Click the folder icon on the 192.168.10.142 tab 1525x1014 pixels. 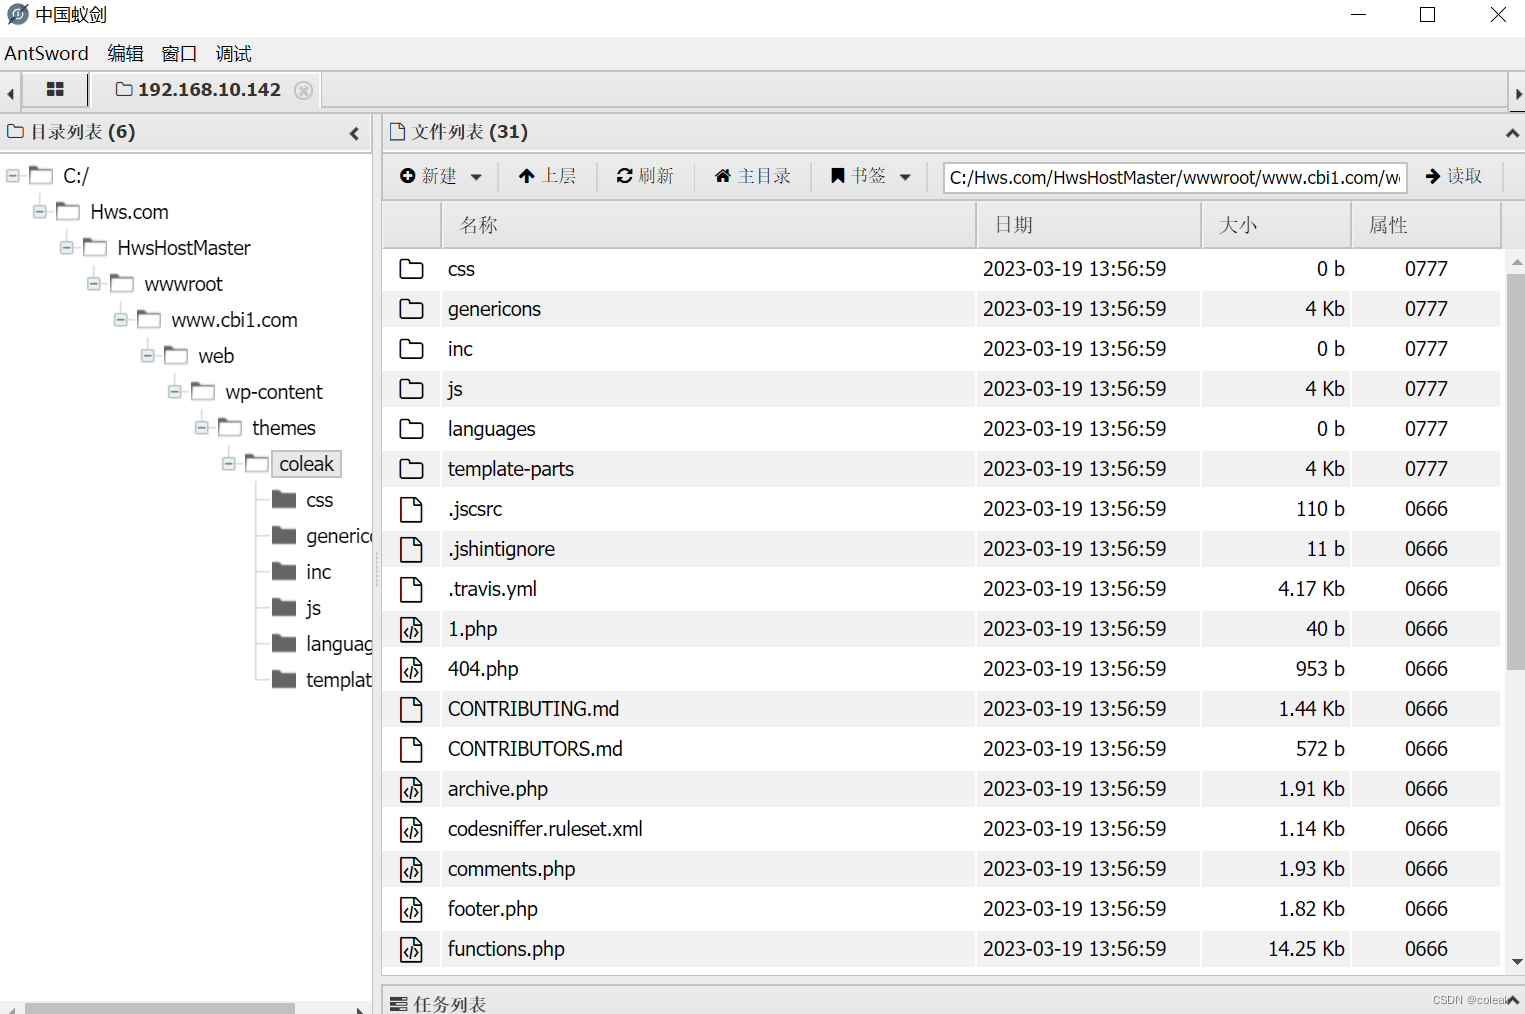point(123,89)
